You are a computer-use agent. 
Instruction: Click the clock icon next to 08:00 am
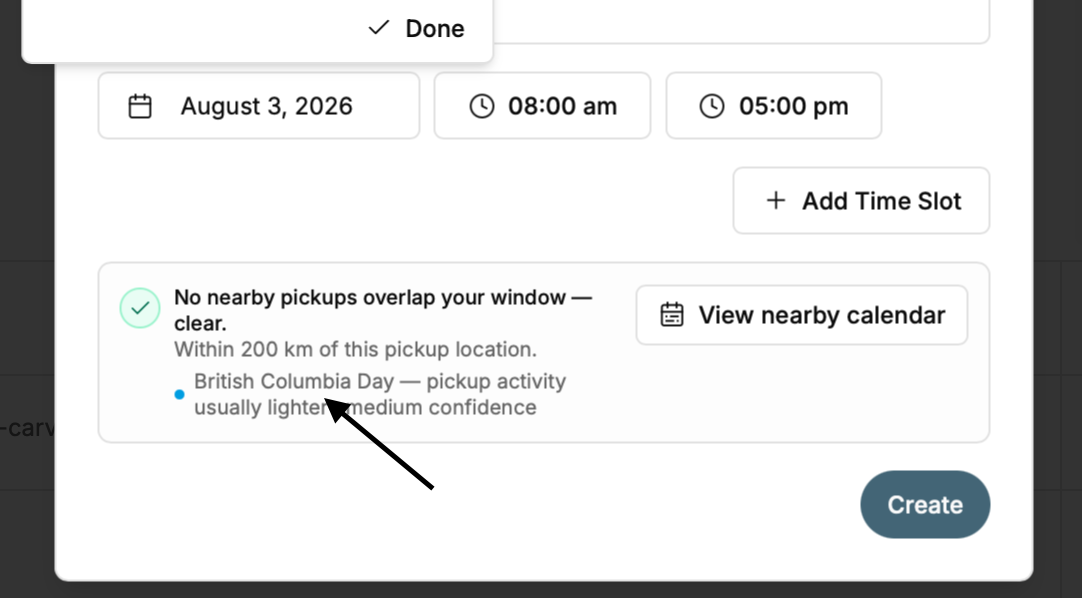tap(482, 106)
